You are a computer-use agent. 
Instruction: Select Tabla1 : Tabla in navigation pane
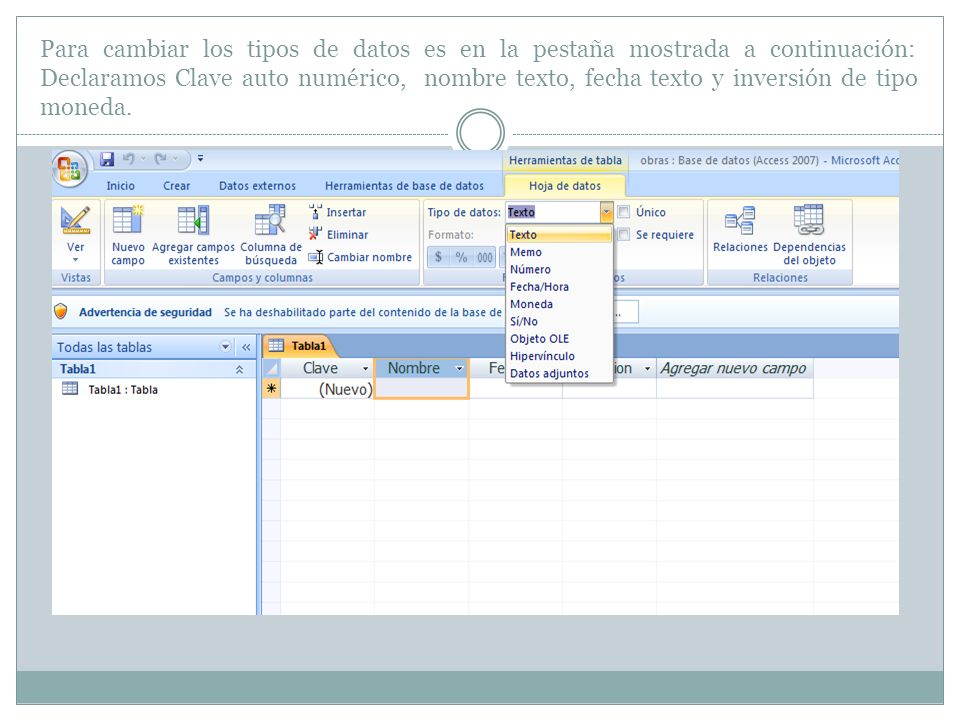pos(110,389)
